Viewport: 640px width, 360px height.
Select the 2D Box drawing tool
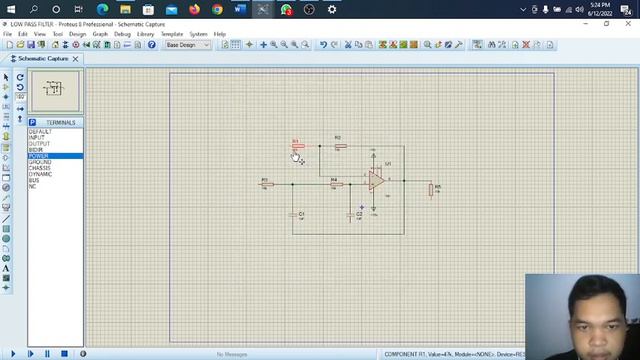click(6, 229)
